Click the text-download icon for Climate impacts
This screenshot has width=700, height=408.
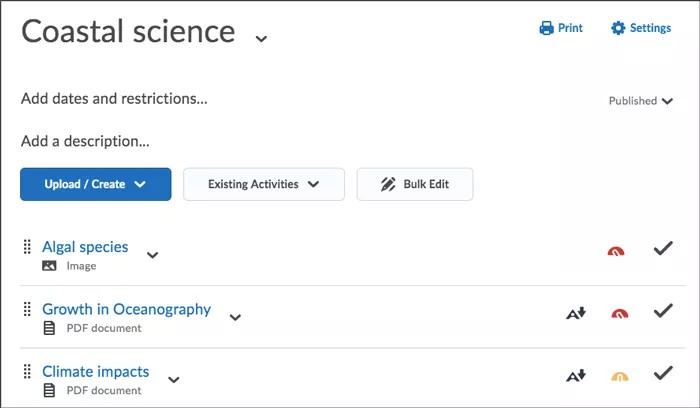point(575,376)
